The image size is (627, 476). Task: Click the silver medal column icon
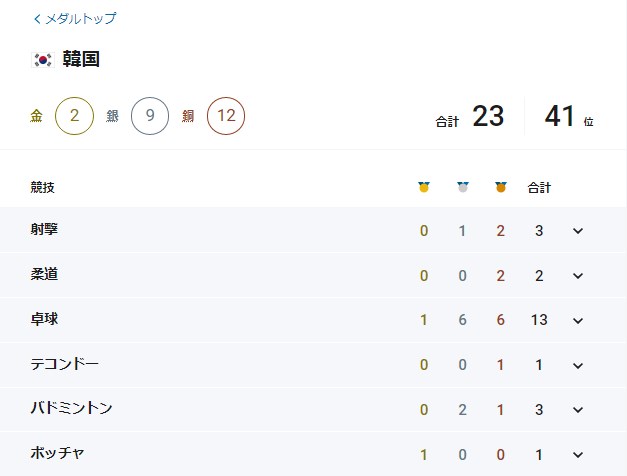(462, 187)
